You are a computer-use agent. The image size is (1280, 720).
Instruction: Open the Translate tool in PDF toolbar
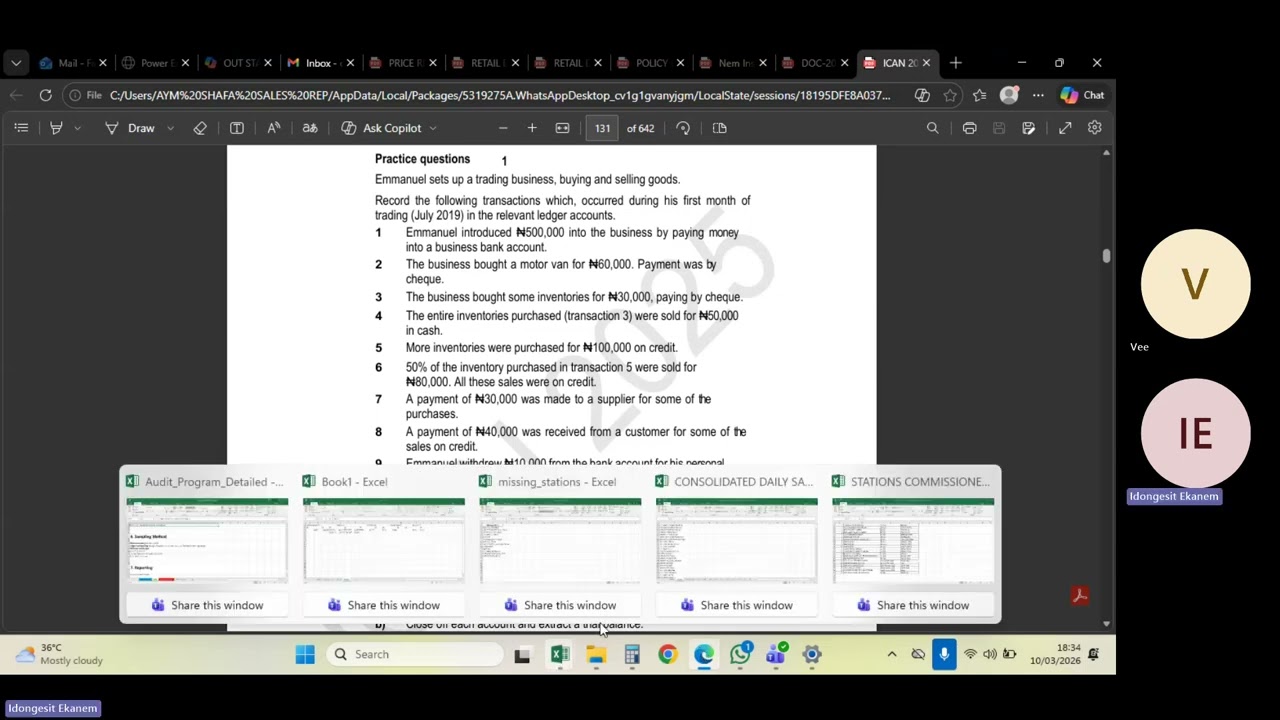(x=310, y=128)
